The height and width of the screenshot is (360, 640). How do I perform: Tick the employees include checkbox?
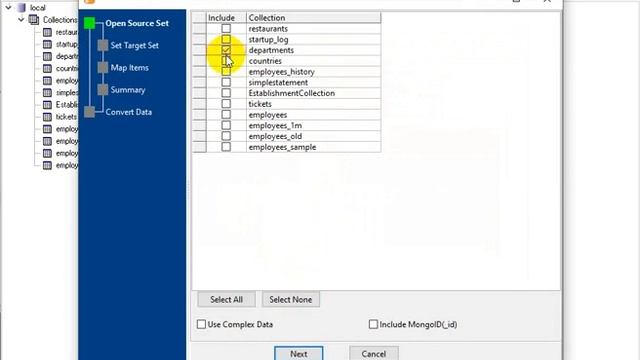(226, 115)
